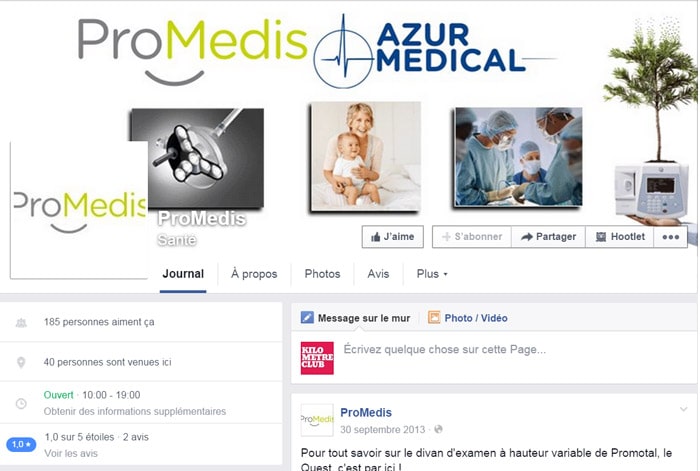Click Obtenir des informations supplémentaires link
Image resolution: width=700 pixels, height=471 pixels.
tap(135, 411)
